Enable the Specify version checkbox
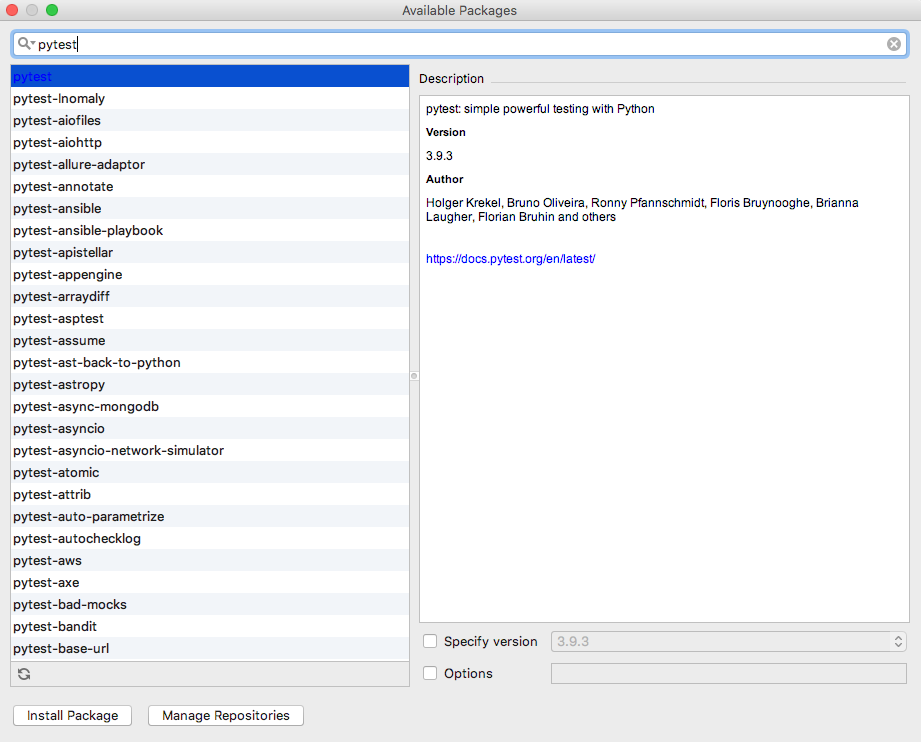921x742 pixels. pos(430,642)
